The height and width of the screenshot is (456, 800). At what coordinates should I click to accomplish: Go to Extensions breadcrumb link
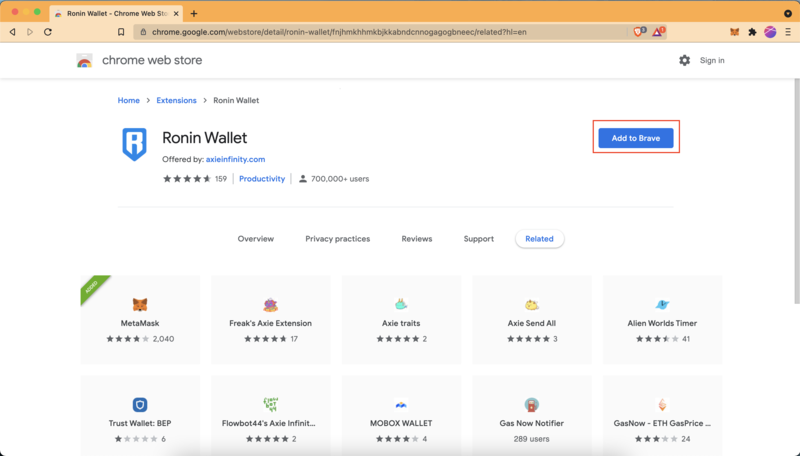(176, 100)
